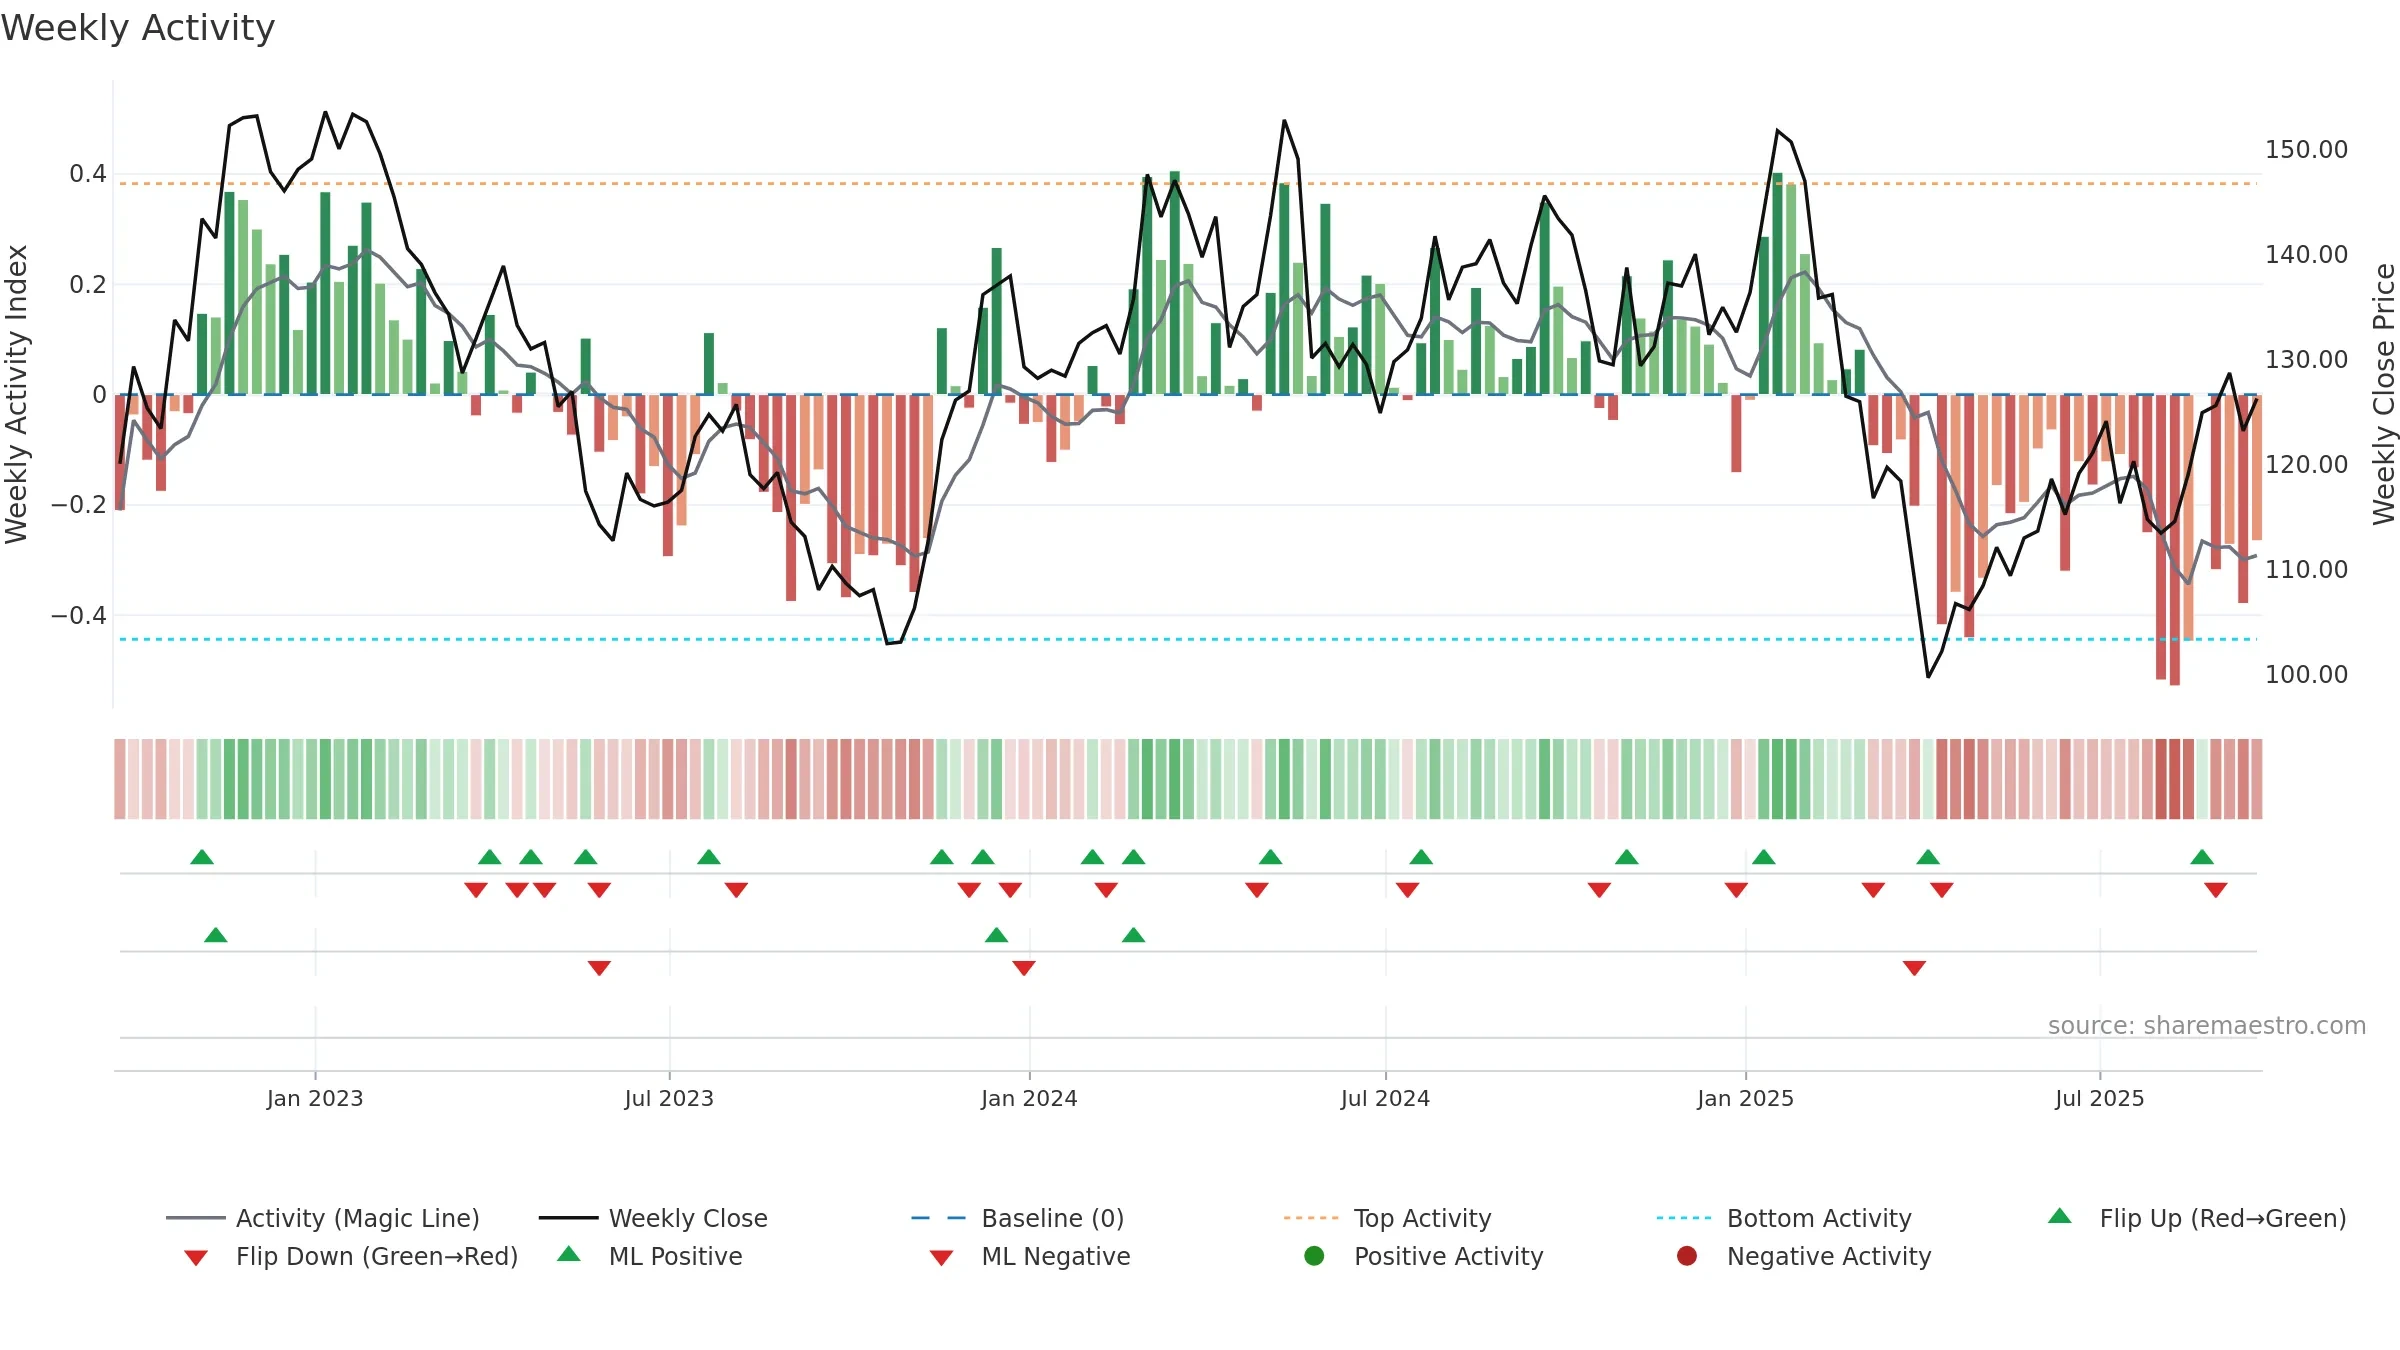The height and width of the screenshot is (1350, 2400).
Task: Click the Negative Activity red circle icon
Action: coord(1687,1256)
